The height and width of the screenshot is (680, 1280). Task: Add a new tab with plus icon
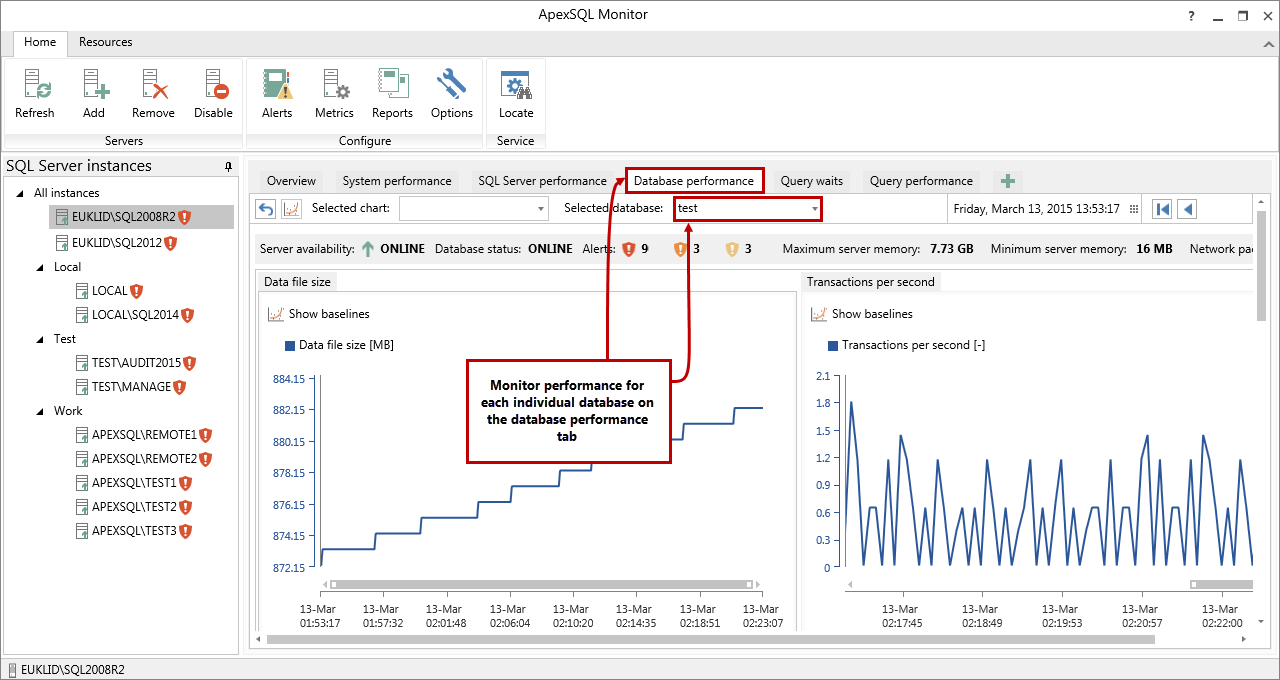point(1008,181)
